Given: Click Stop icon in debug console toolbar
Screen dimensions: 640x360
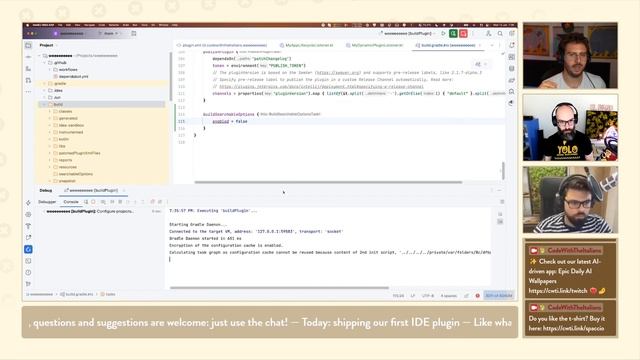Looking at the screenshot, I should [x=93, y=202].
